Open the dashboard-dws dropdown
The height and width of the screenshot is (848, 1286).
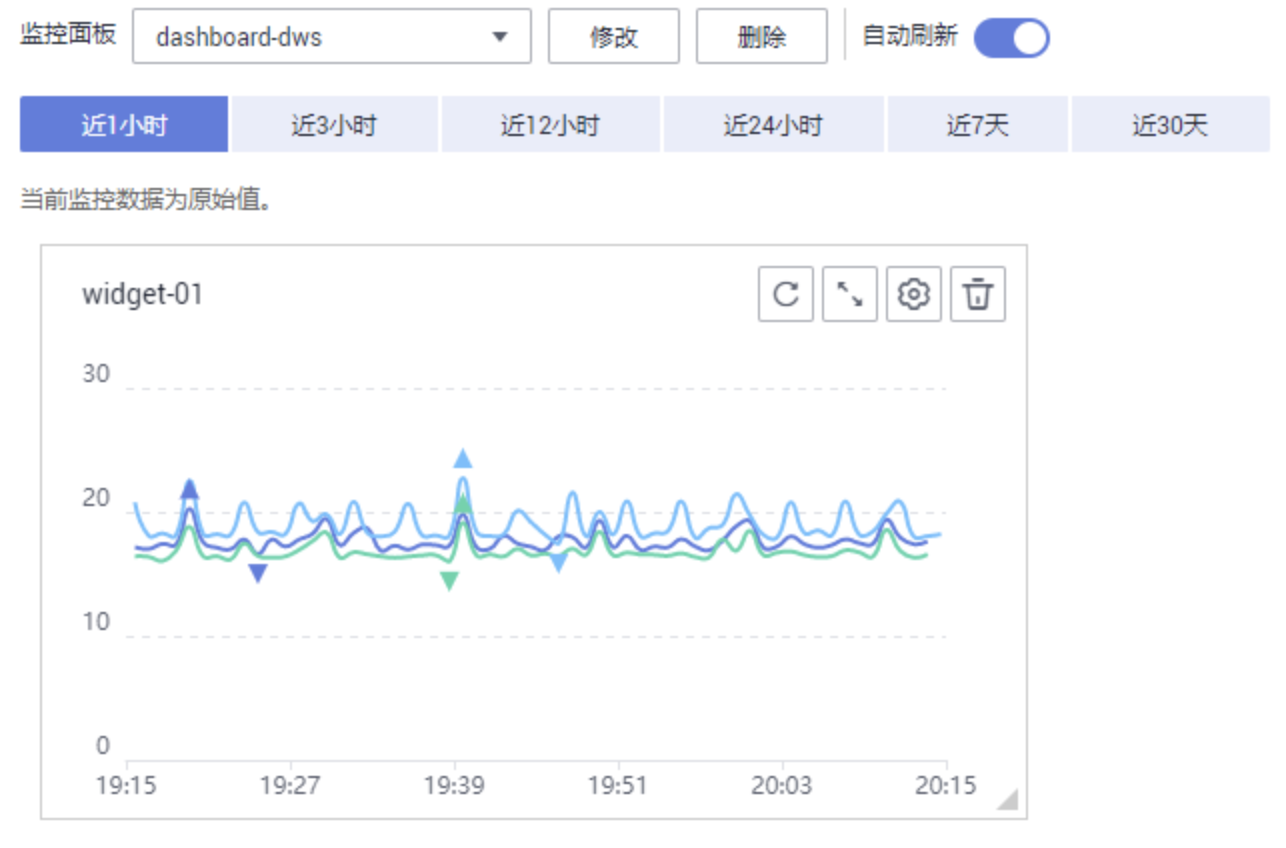pos(332,37)
